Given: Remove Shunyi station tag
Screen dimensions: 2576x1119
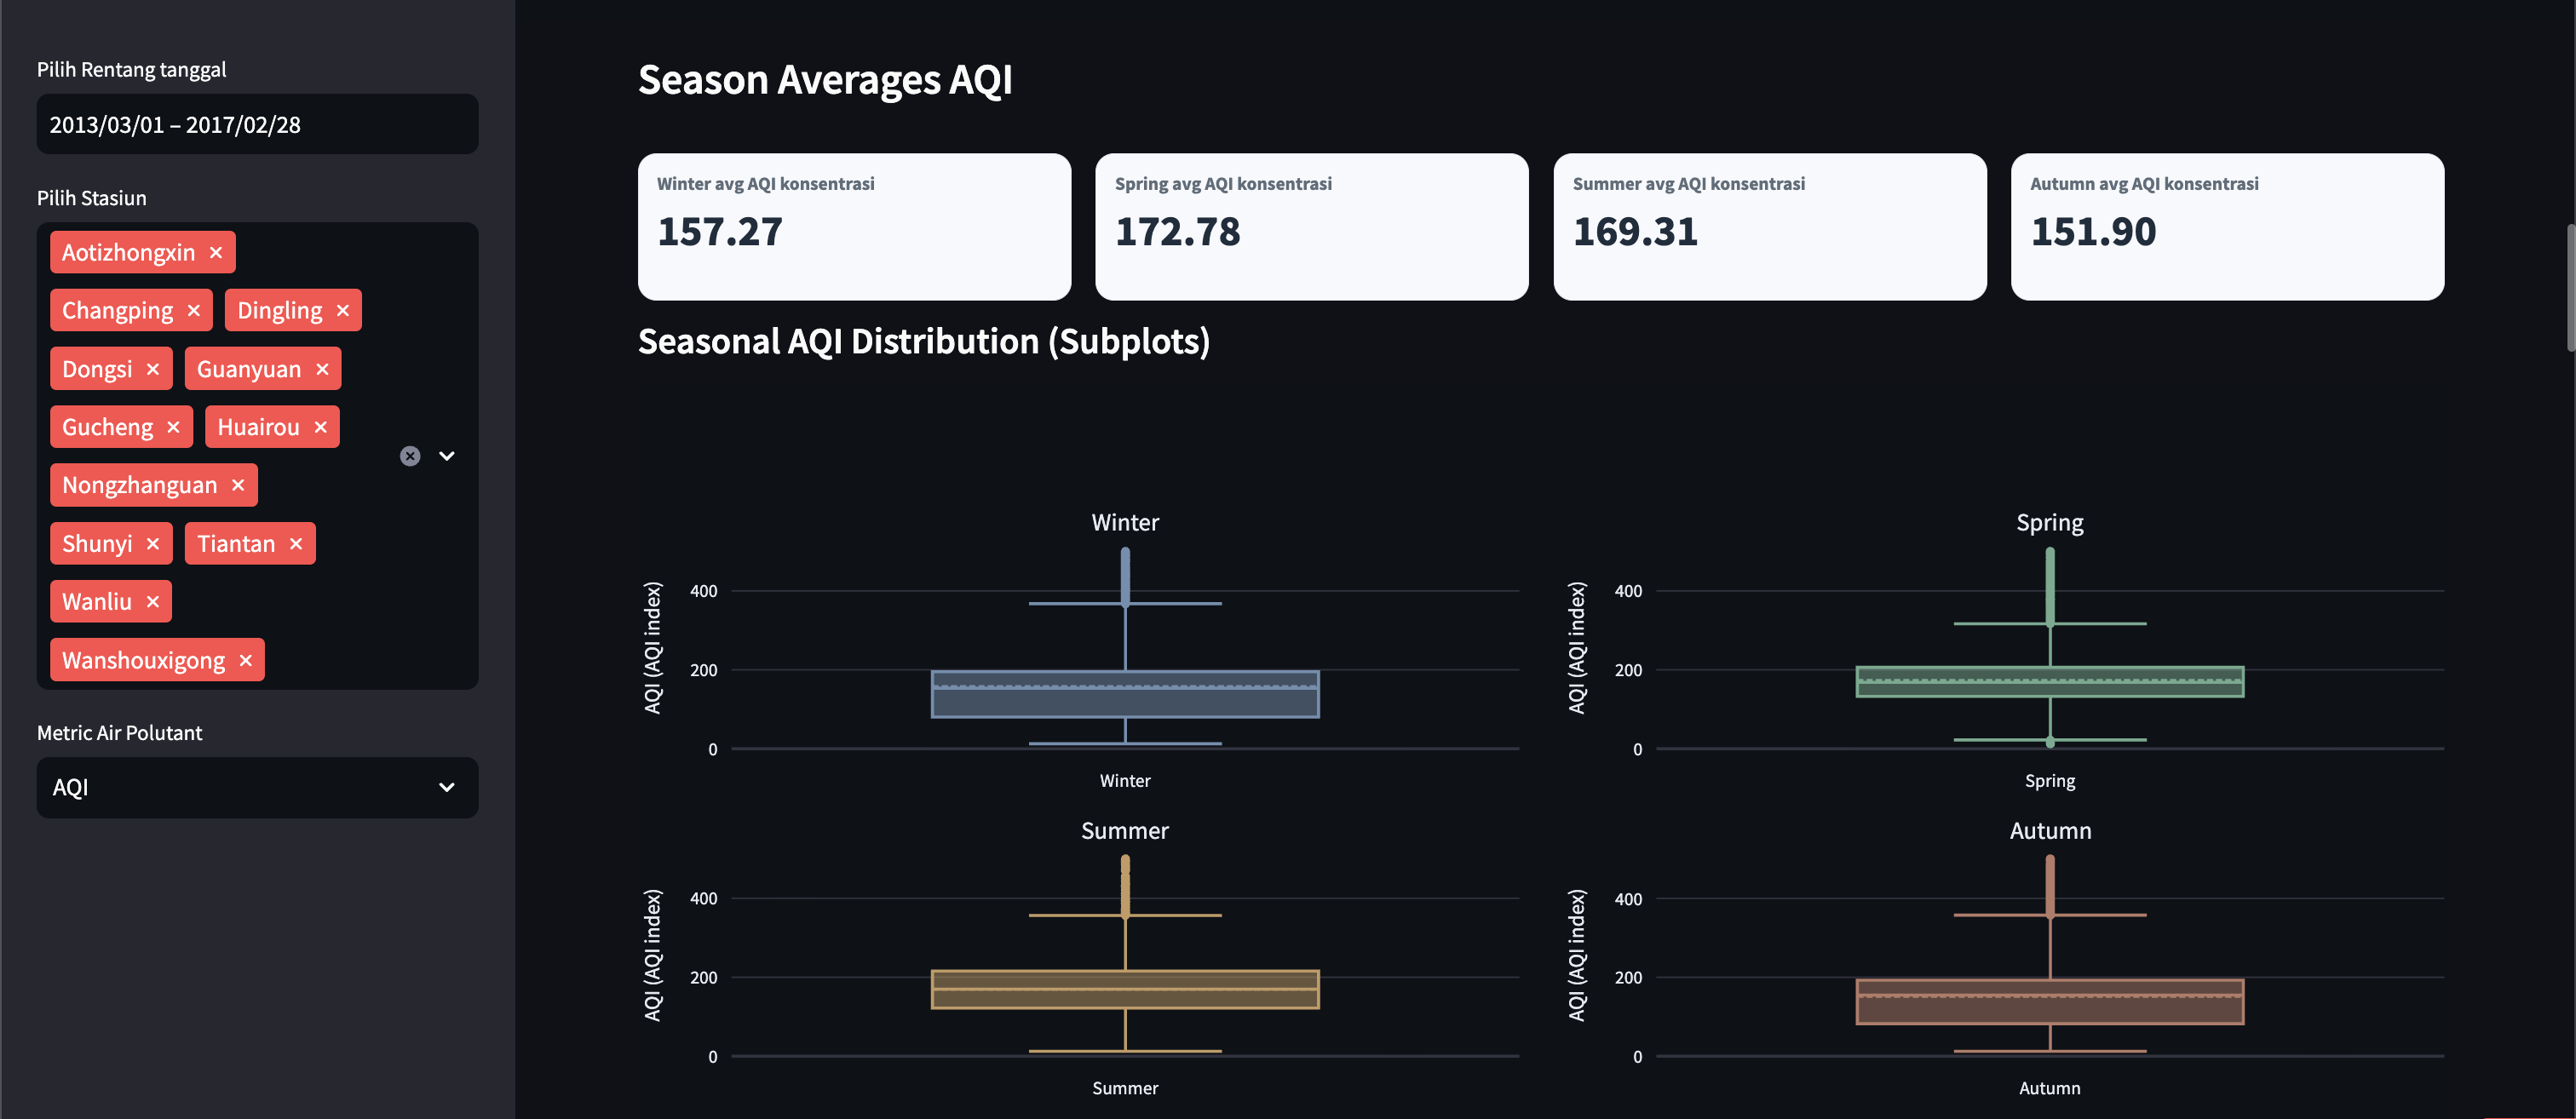Looking at the screenshot, I should tap(153, 544).
